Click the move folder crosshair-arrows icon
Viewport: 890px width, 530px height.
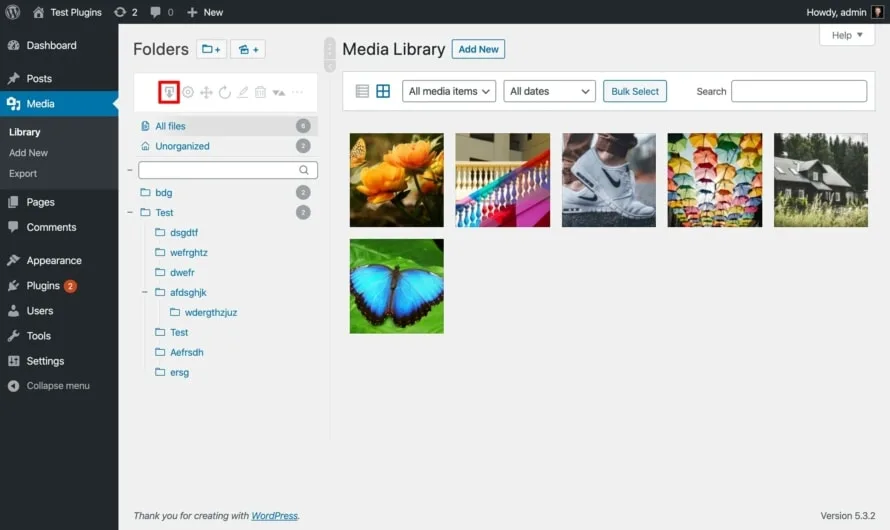pyautogui.click(x=206, y=92)
